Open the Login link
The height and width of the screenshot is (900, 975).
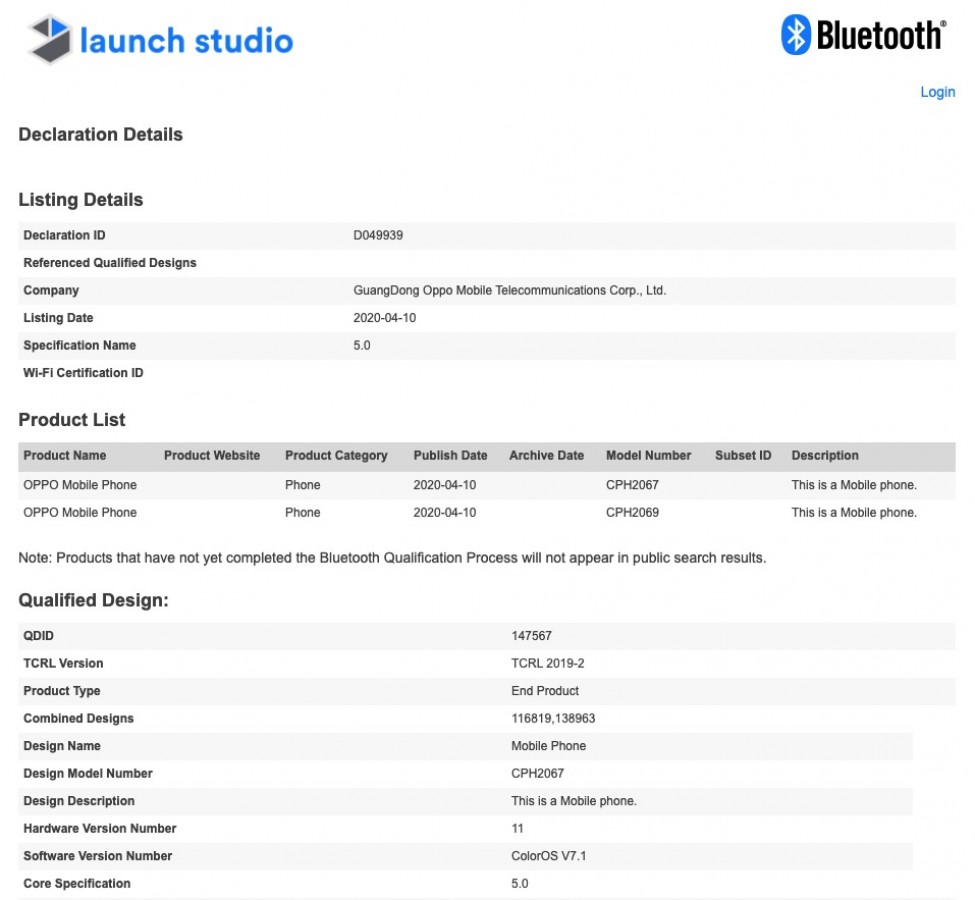click(937, 92)
